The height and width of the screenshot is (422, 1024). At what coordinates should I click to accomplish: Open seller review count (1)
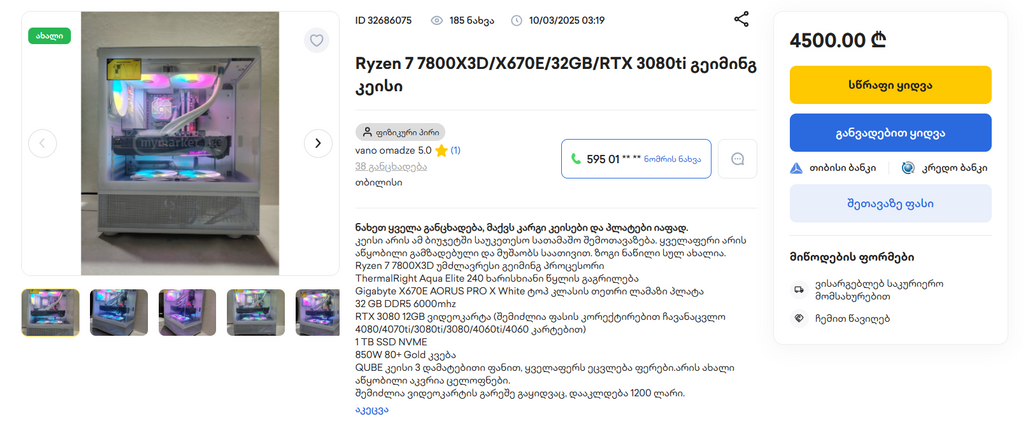click(x=455, y=150)
